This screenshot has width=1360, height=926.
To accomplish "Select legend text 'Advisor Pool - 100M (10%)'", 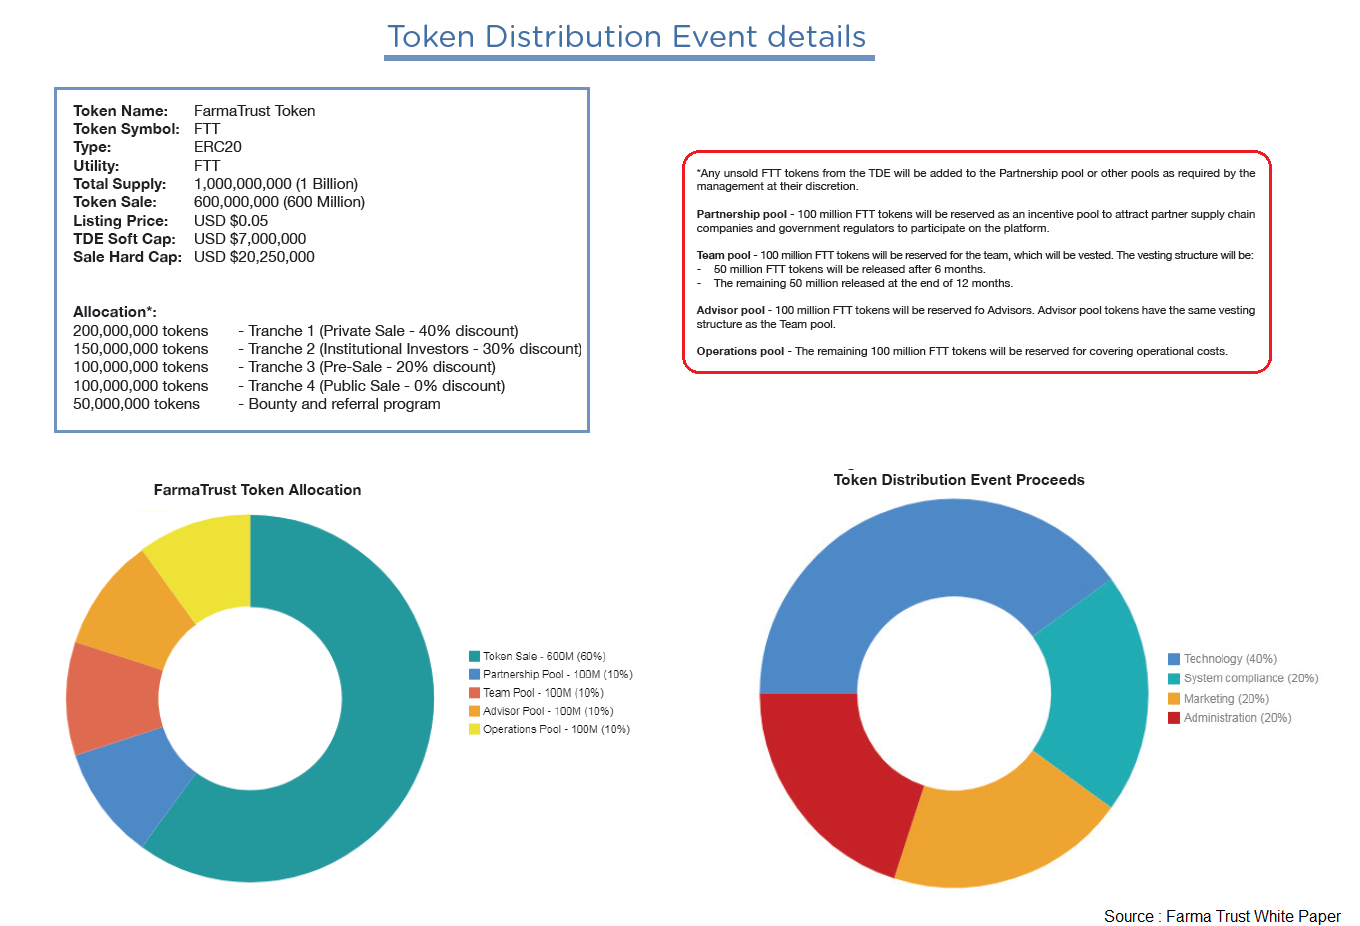I will [548, 711].
